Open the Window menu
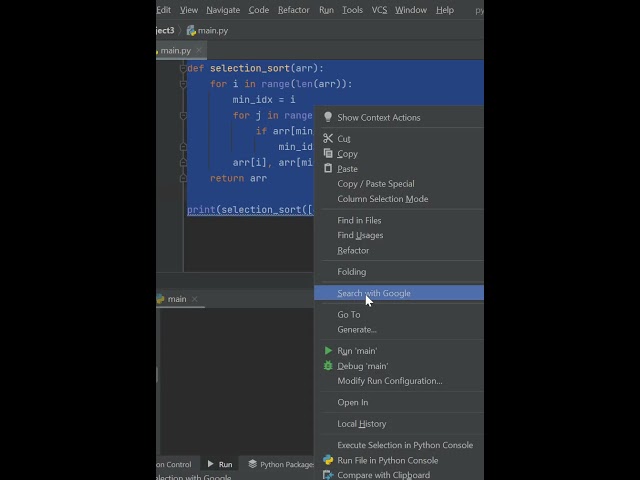 [411, 10]
